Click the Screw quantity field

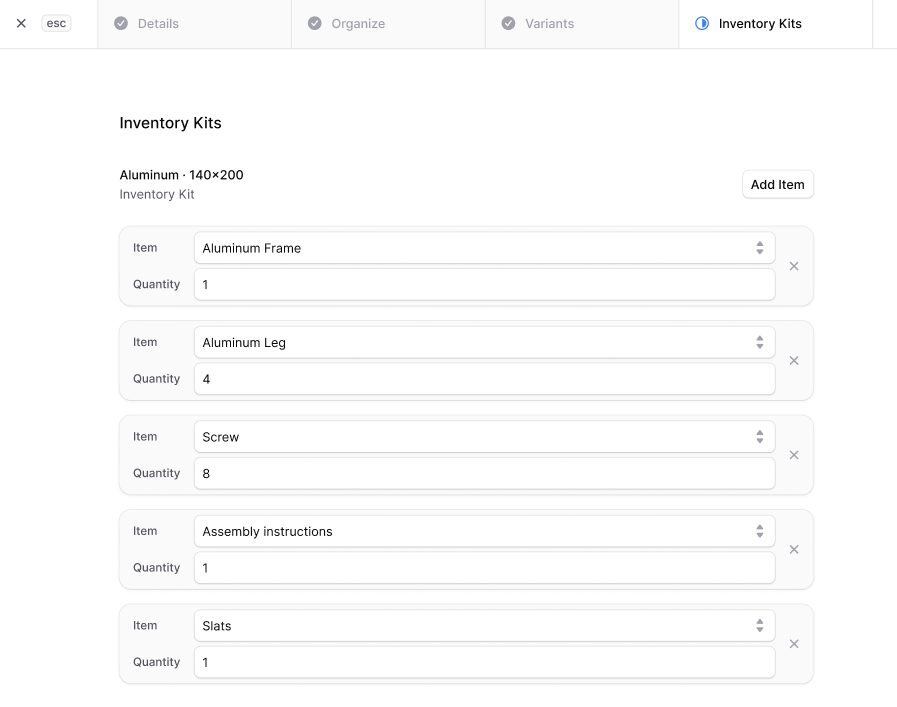[485, 473]
